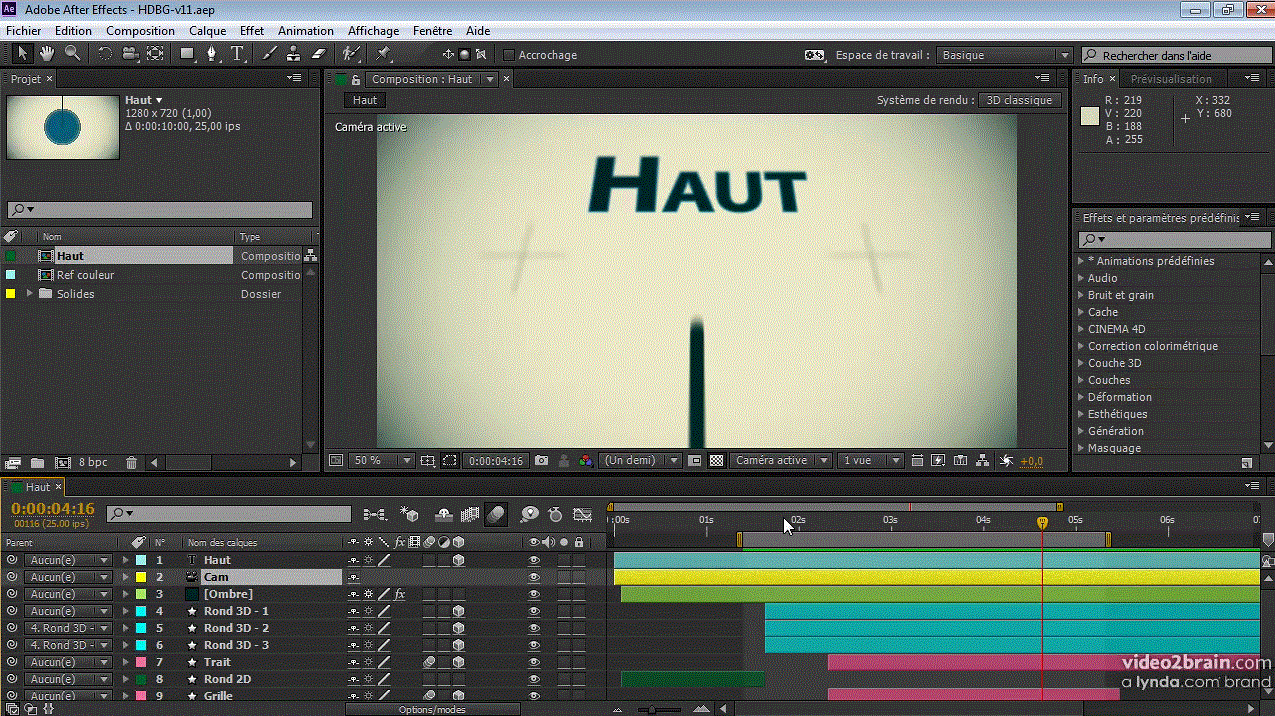Click the yellow label color of Cam layer

(141, 577)
